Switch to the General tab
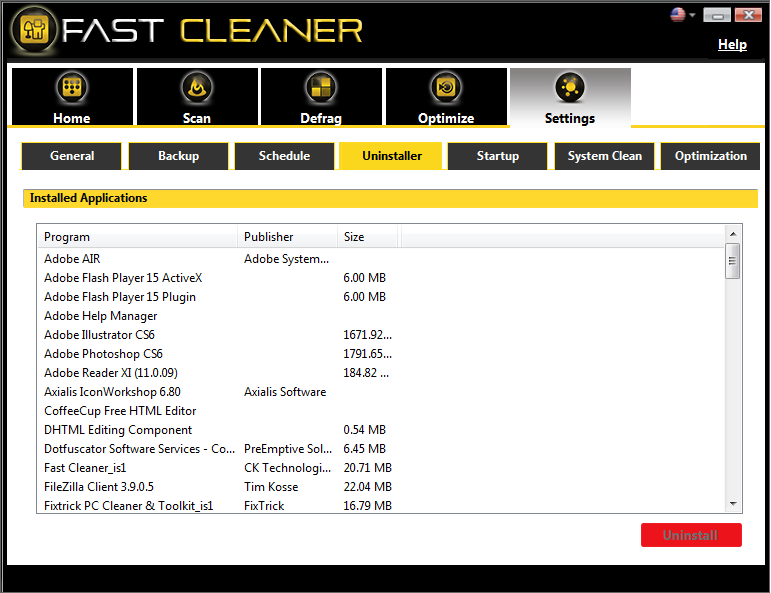The image size is (771, 593). point(72,156)
